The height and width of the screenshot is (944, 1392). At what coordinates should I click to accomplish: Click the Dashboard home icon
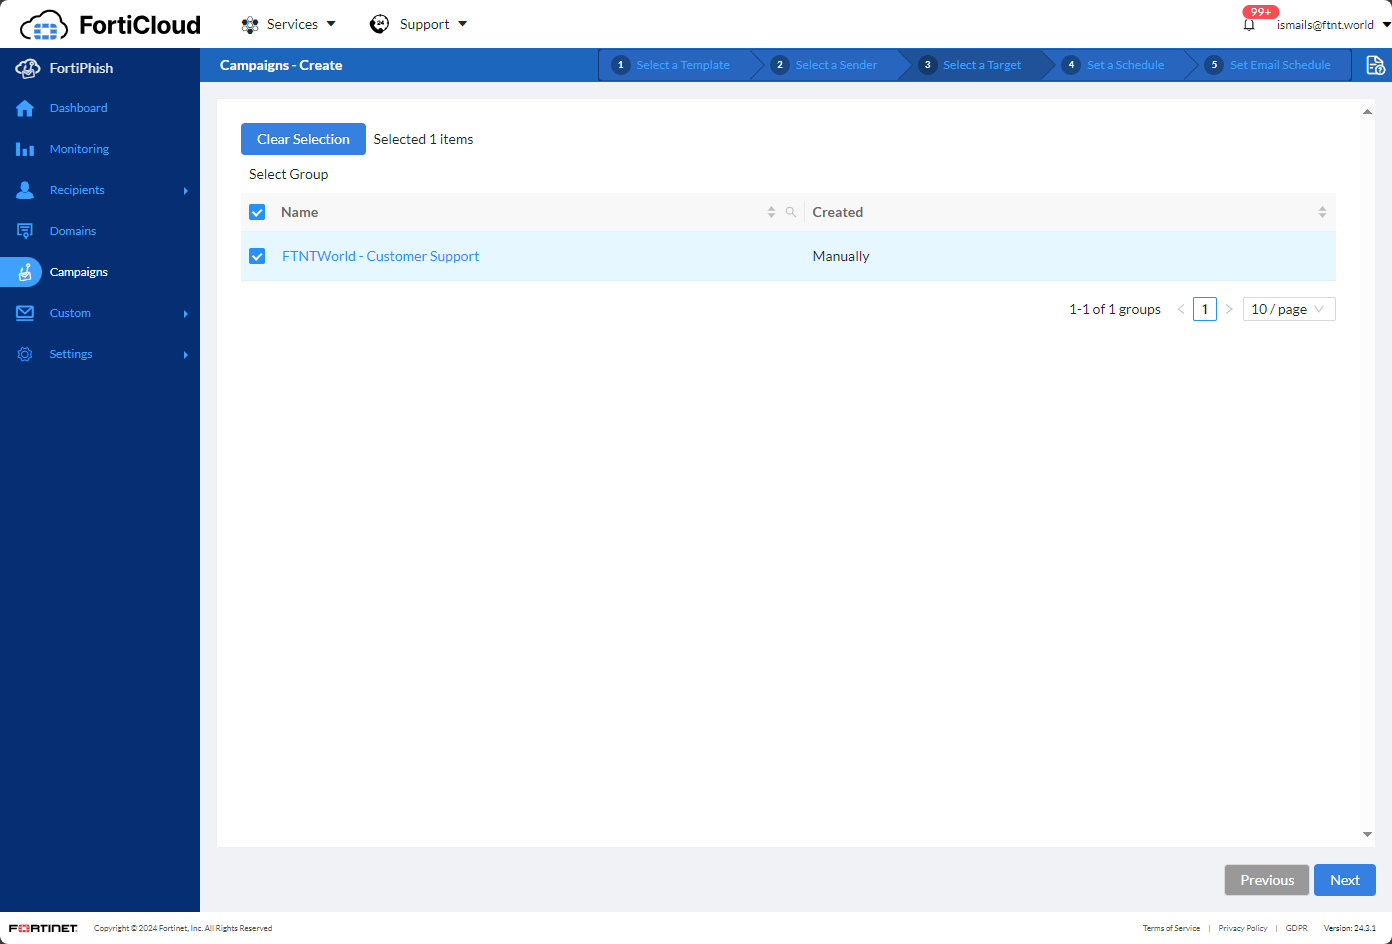pyautogui.click(x=25, y=108)
